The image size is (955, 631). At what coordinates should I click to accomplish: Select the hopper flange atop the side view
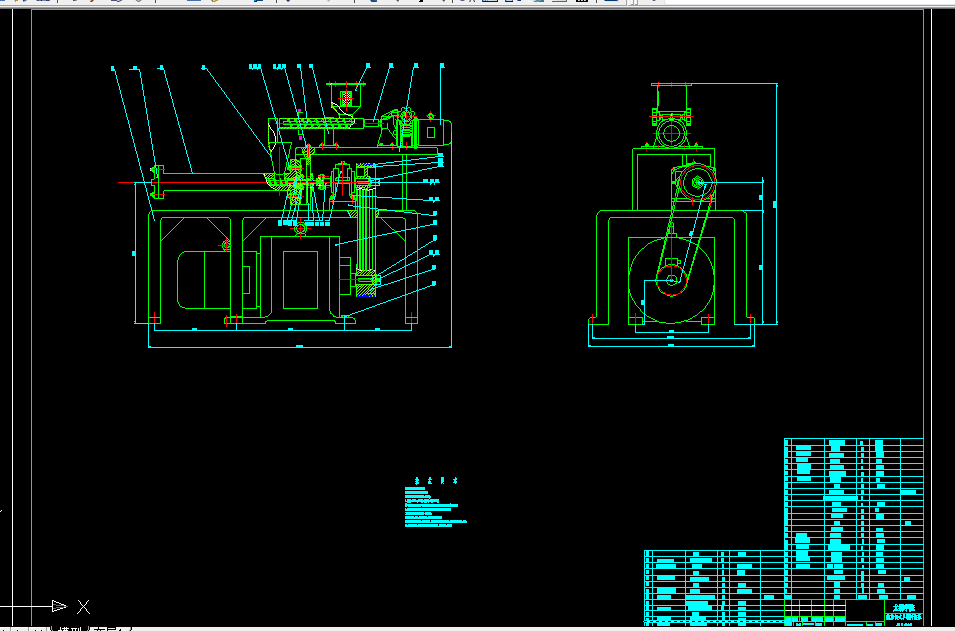pyautogui.click(x=671, y=85)
